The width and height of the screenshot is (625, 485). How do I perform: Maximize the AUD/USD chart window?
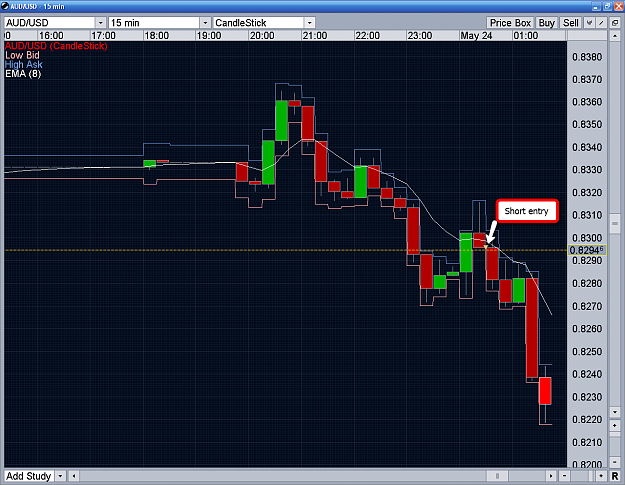607,6
